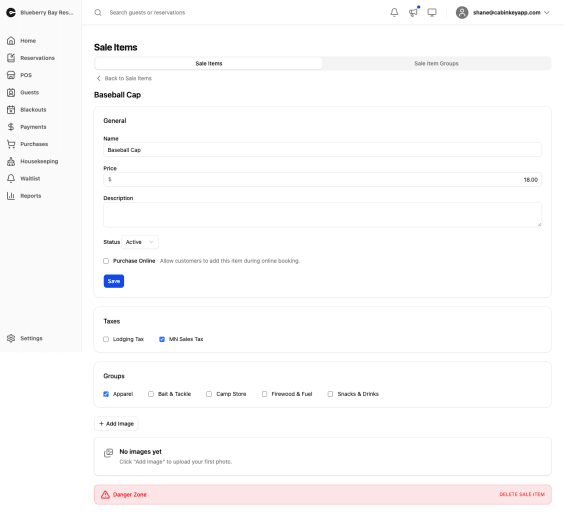Viewport: 564px width, 520px height.
Task: Expand the account menu chevron
Action: 547,13
